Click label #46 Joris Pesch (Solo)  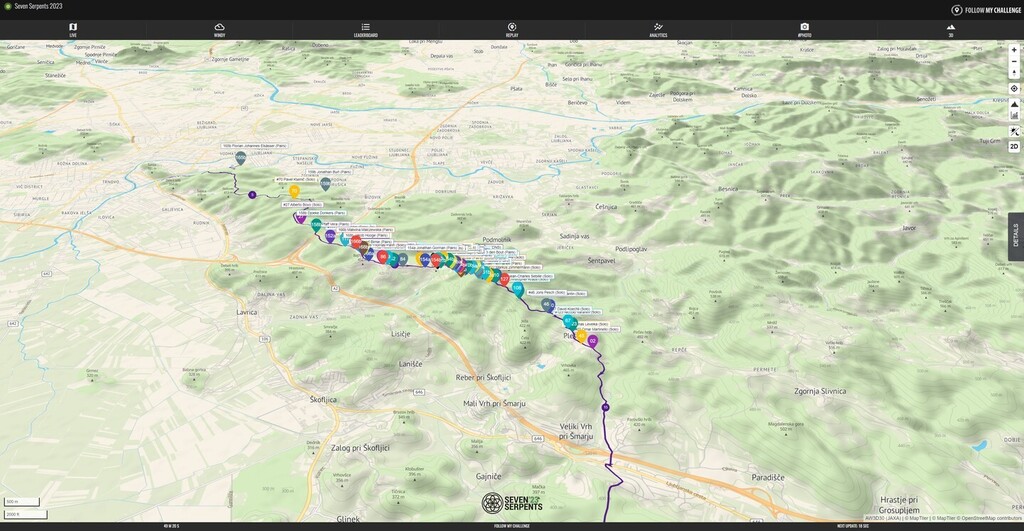[x=546, y=293]
